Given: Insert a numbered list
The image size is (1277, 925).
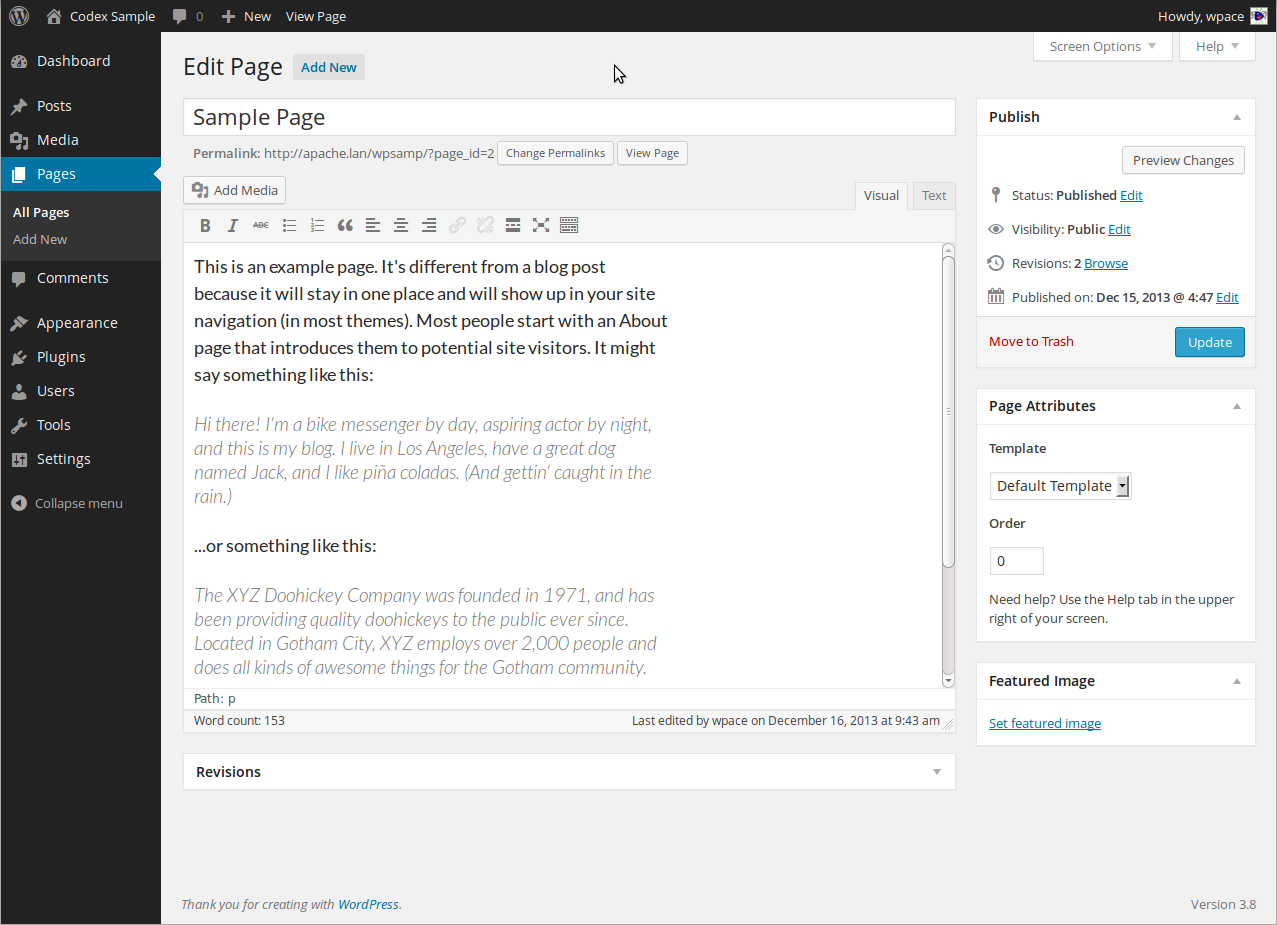Looking at the screenshot, I should tap(317, 226).
